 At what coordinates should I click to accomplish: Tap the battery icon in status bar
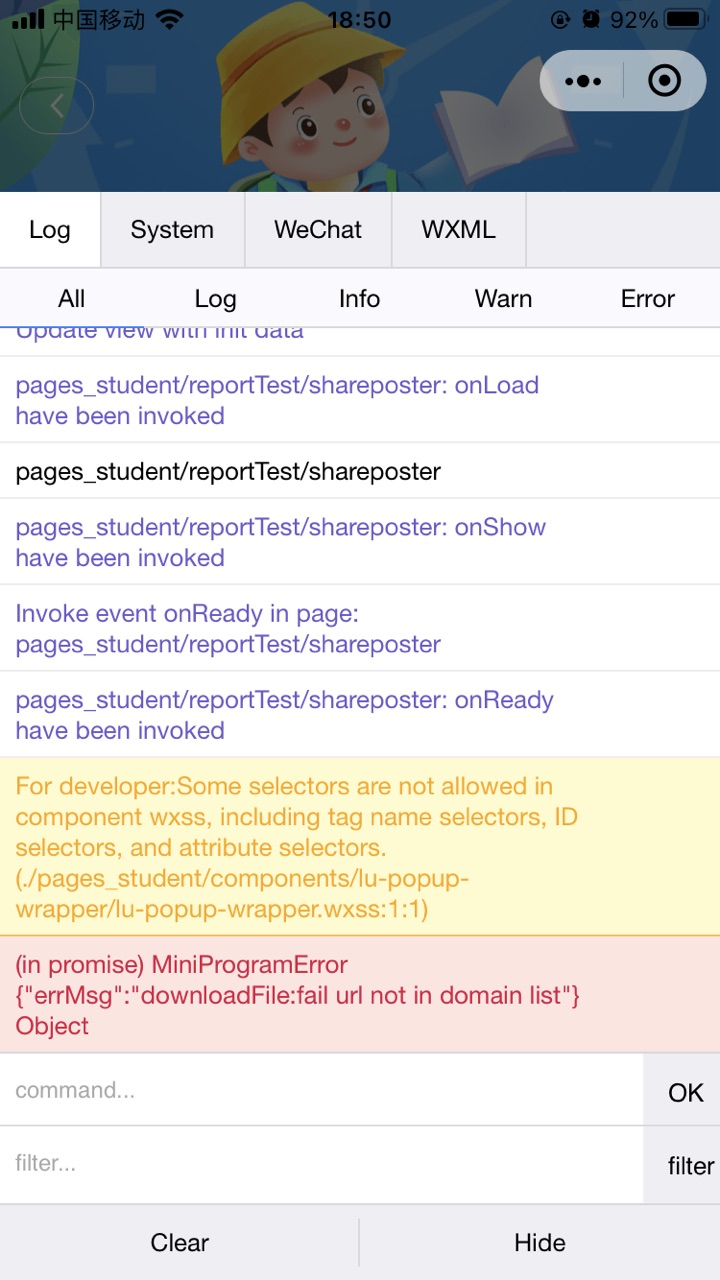685,19
